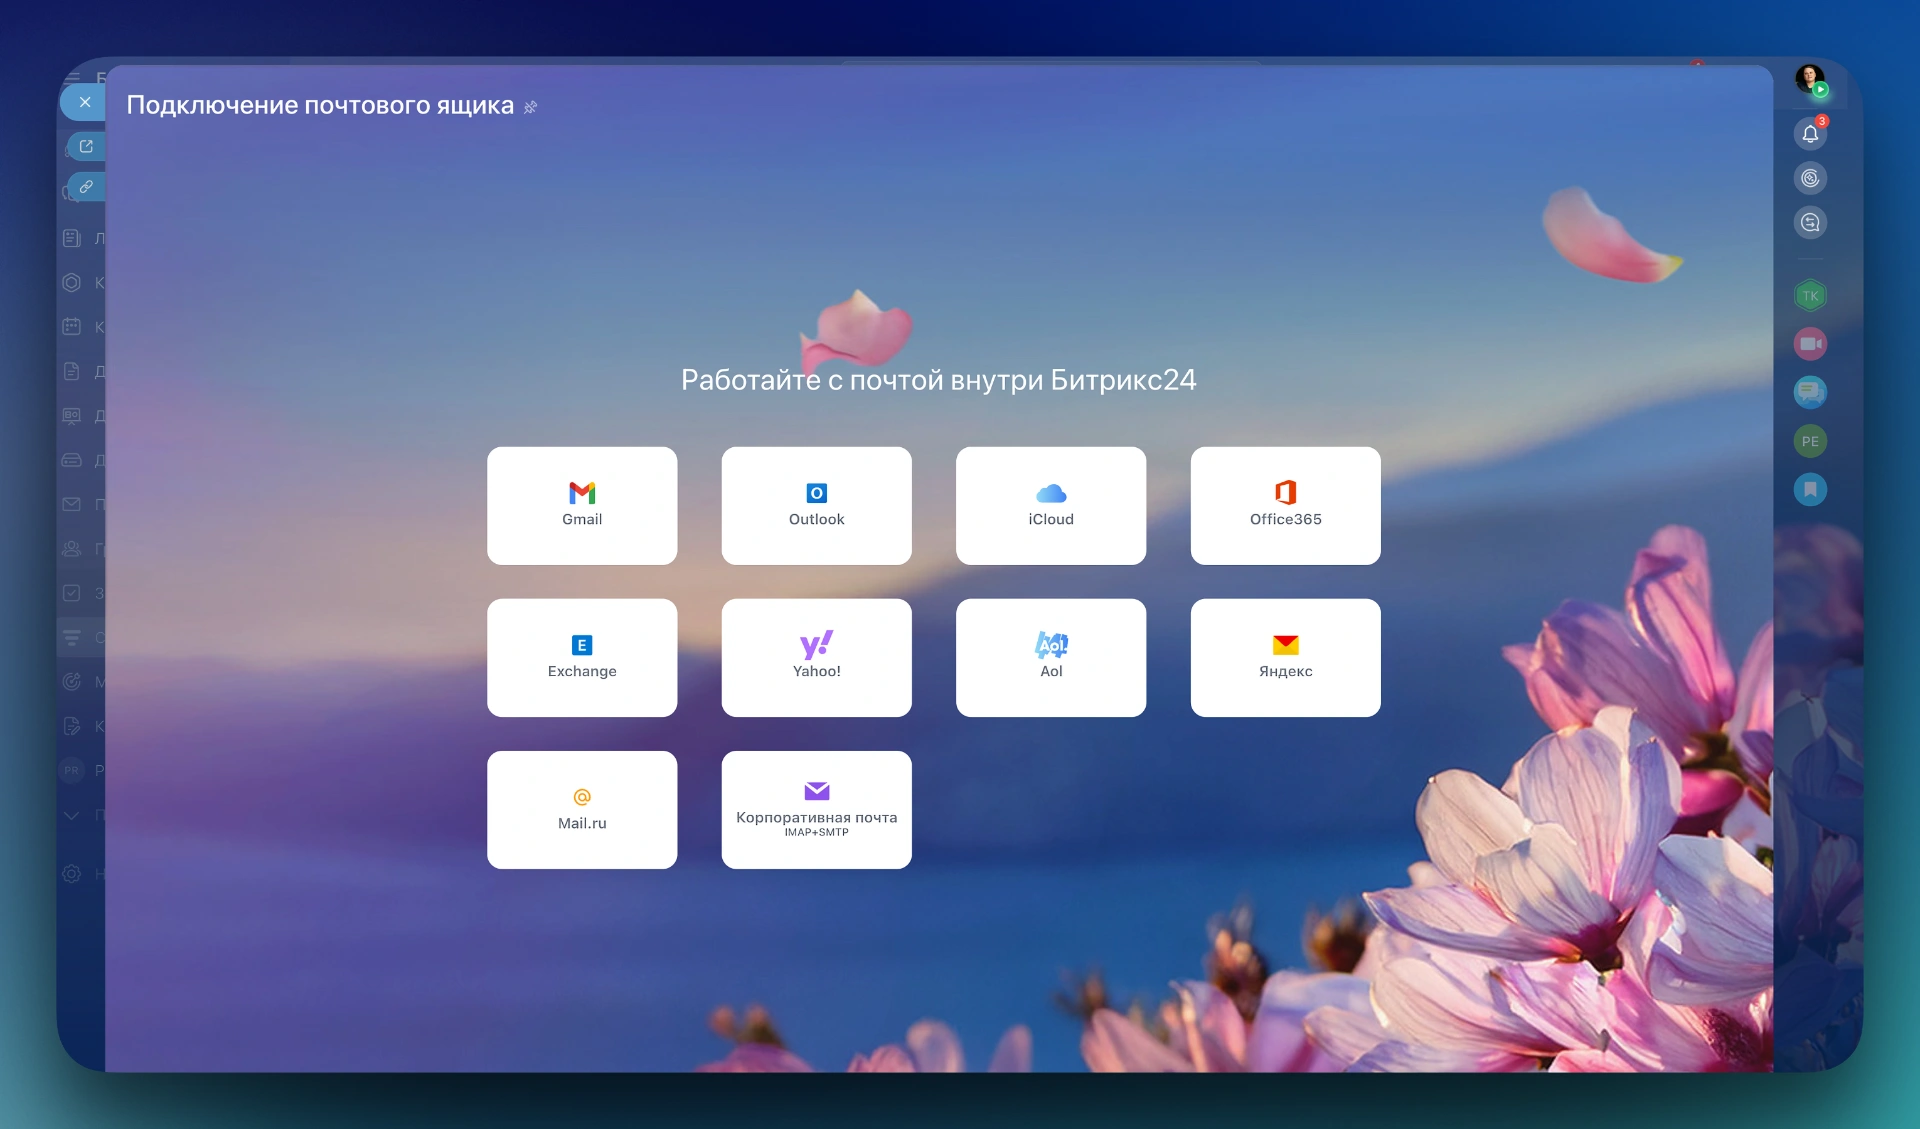Open the bookmark saved chat icon
1920x1129 pixels.
1810,489
